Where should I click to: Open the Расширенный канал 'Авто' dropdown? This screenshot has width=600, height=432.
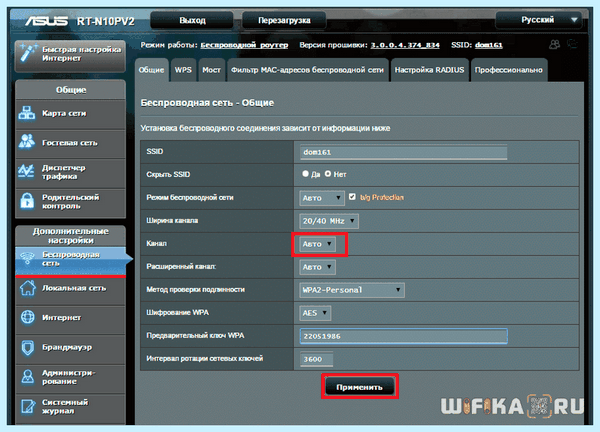317,267
